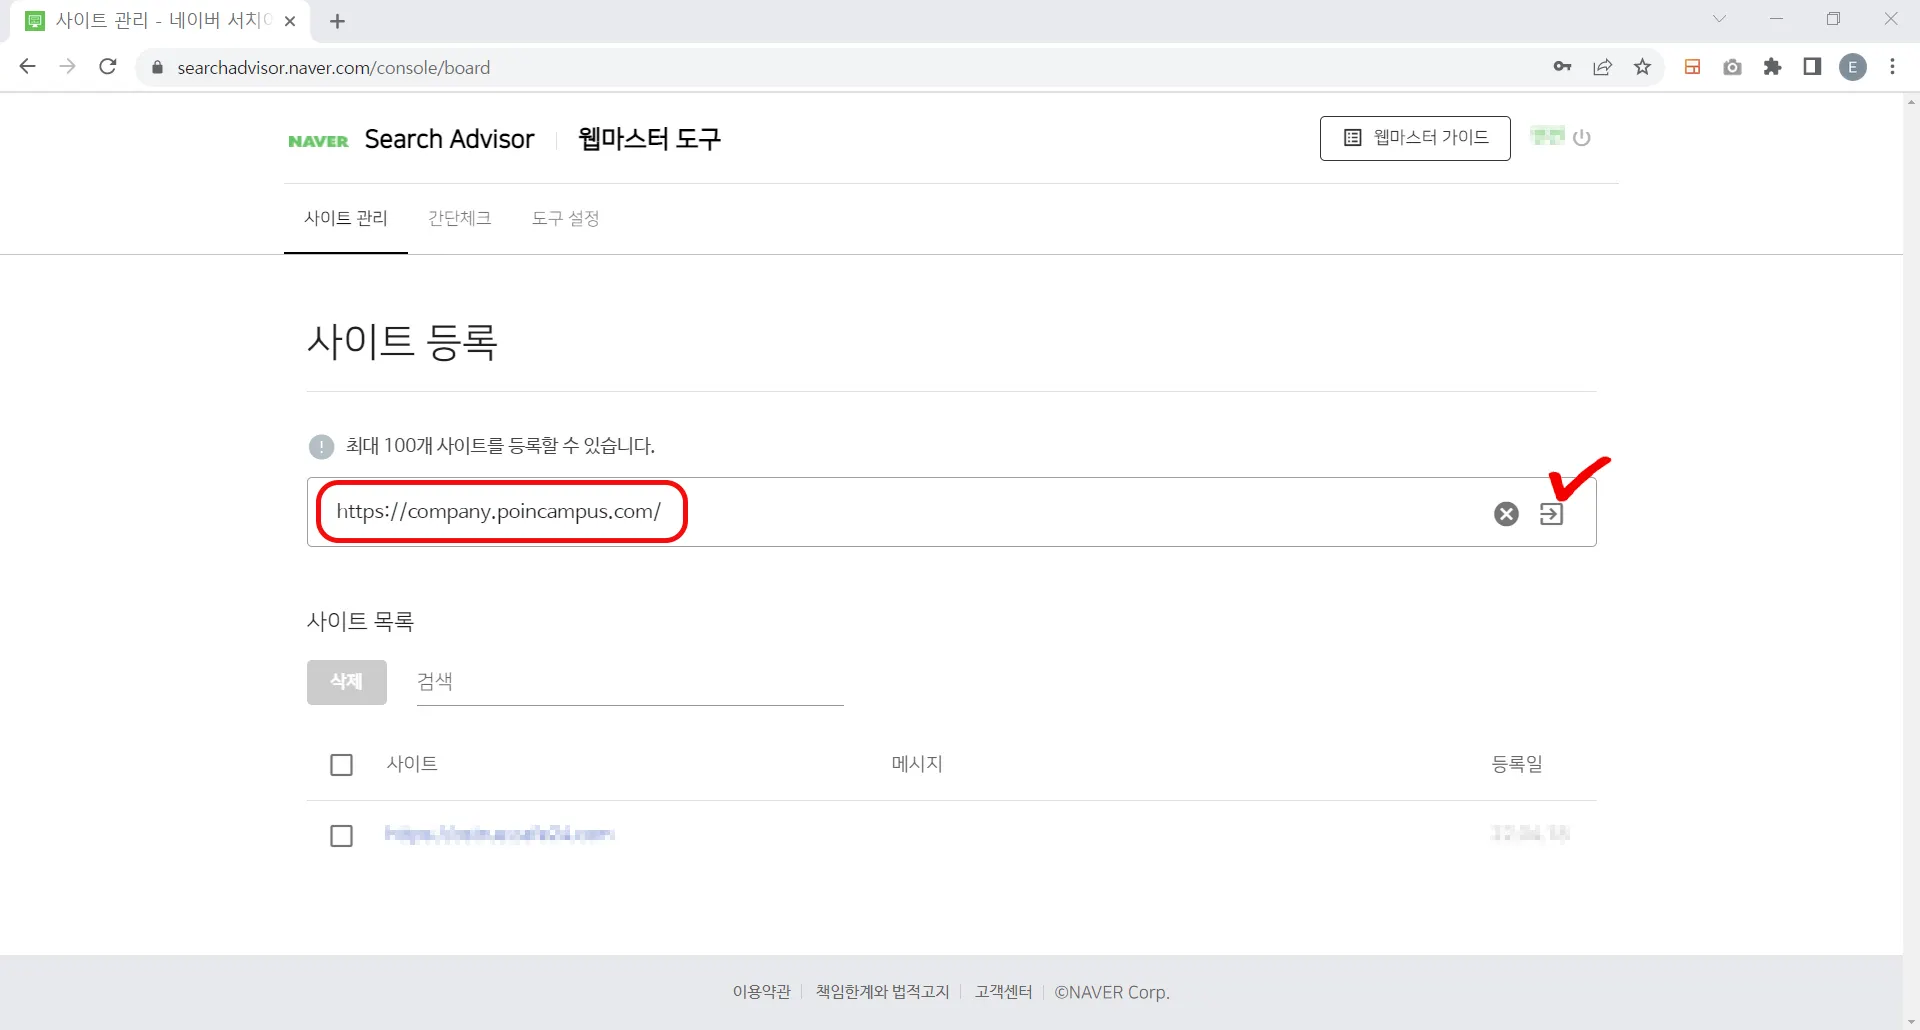Click the orange extension icon in toolbar
The width and height of the screenshot is (1920, 1030).
pyautogui.click(x=1692, y=67)
